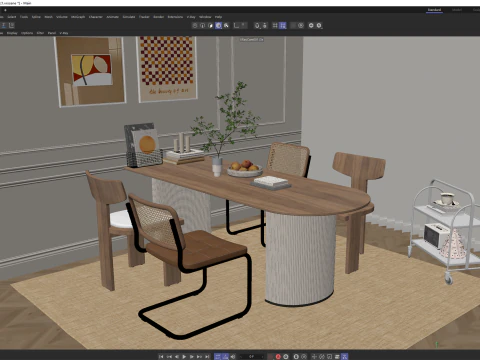
Task: Go to end of animation
Action: pos(207,357)
